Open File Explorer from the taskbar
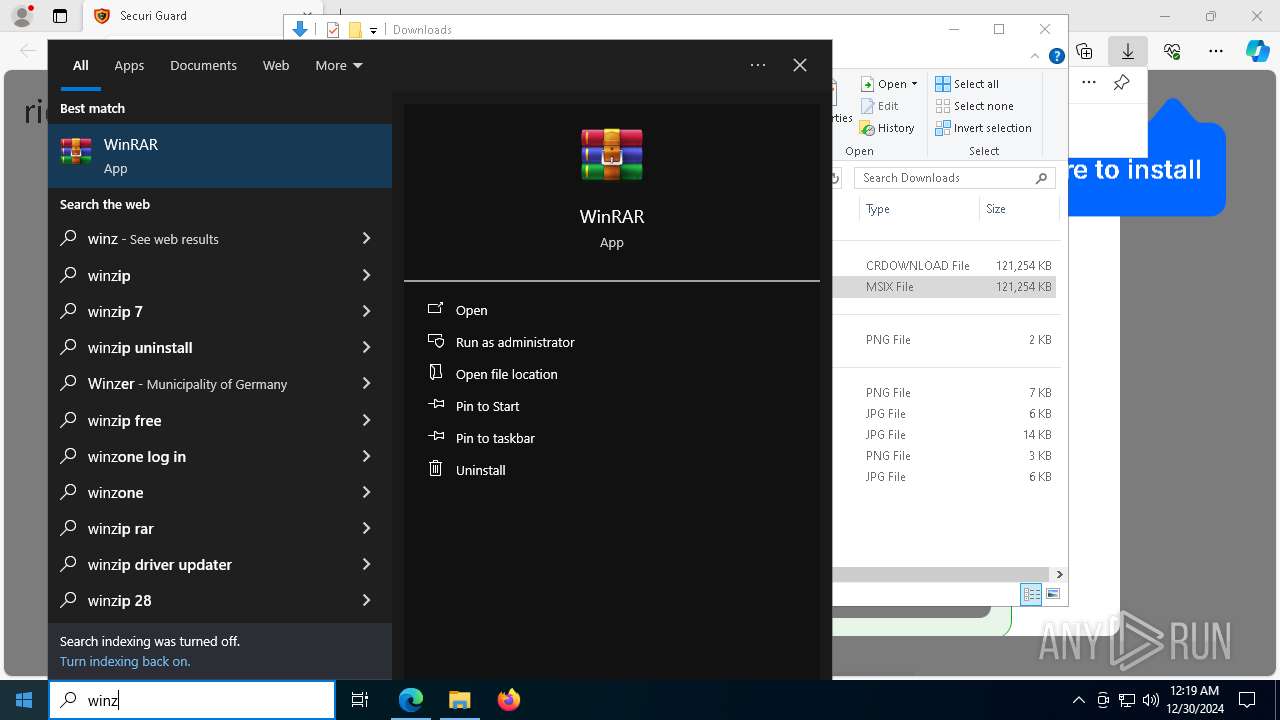 coord(459,700)
